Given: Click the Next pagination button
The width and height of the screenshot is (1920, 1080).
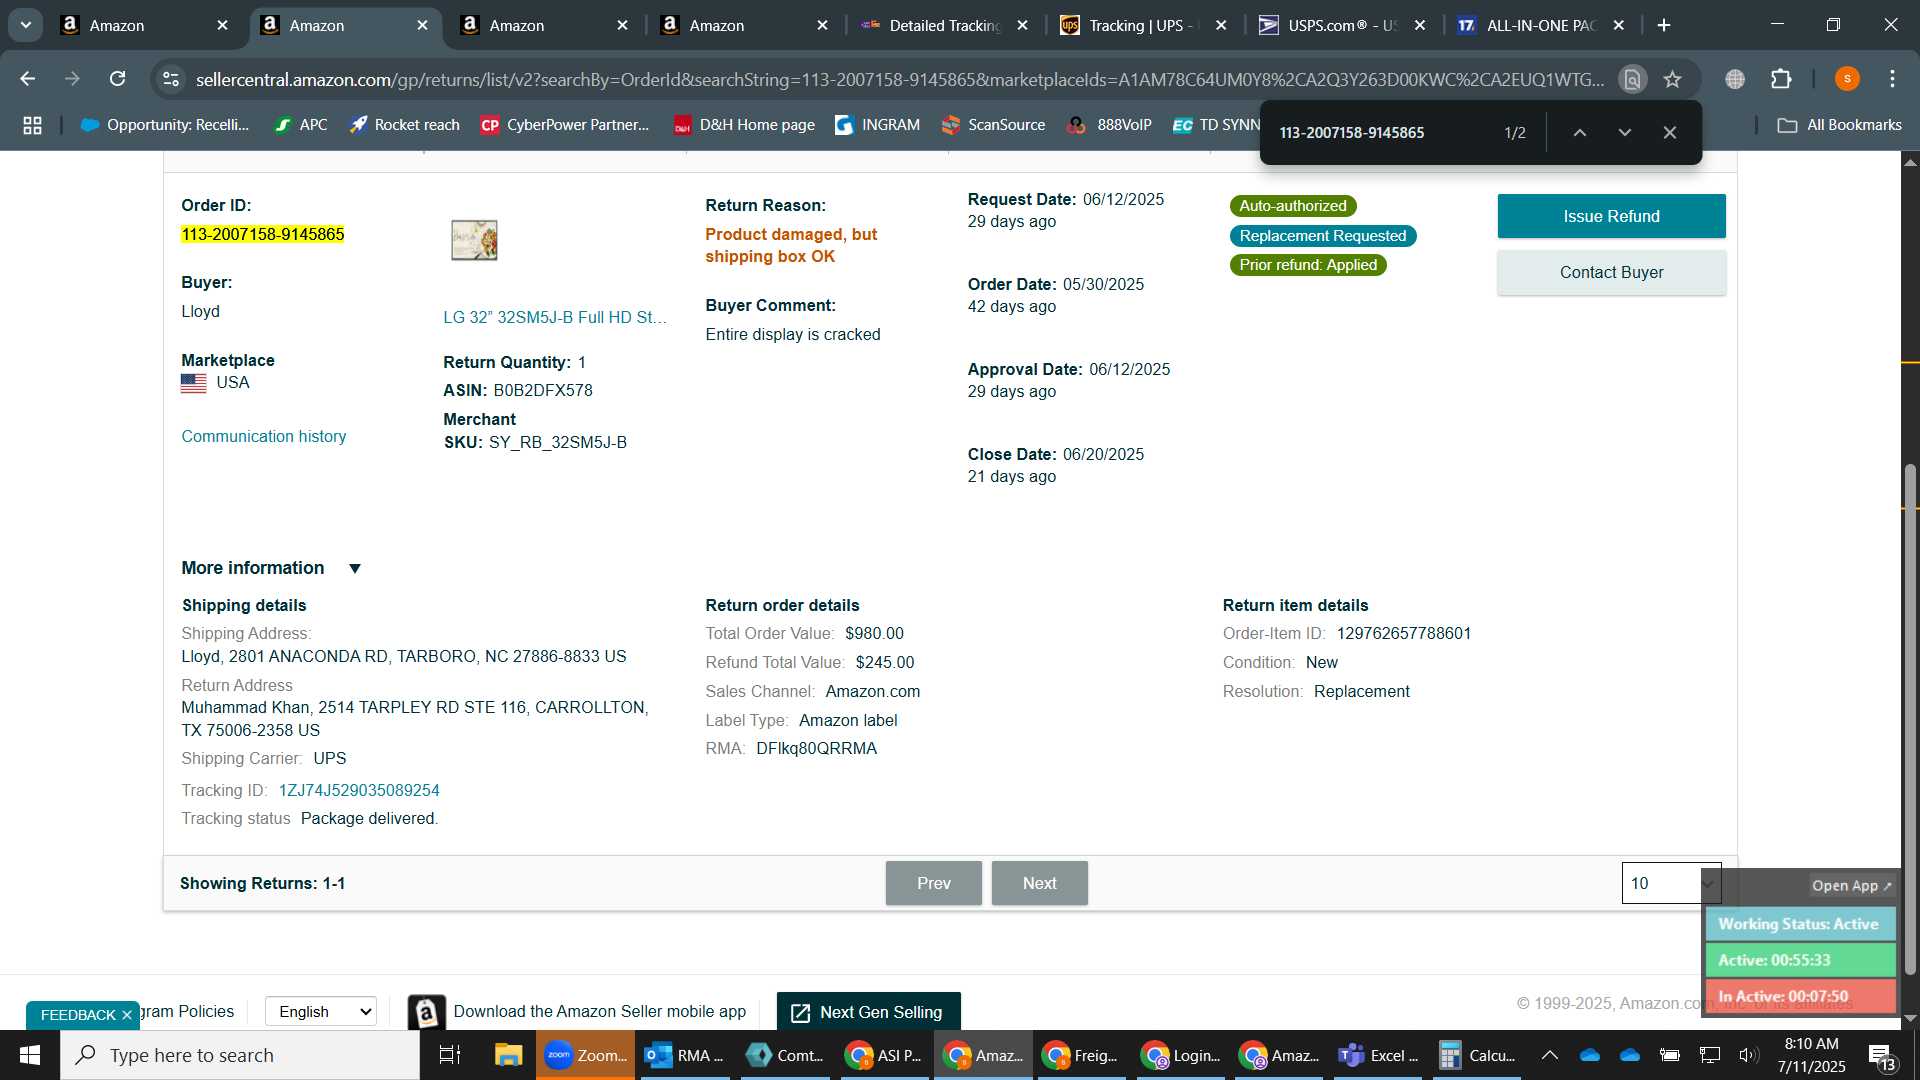Looking at the screenshot, I should [x=1039, y=883].
